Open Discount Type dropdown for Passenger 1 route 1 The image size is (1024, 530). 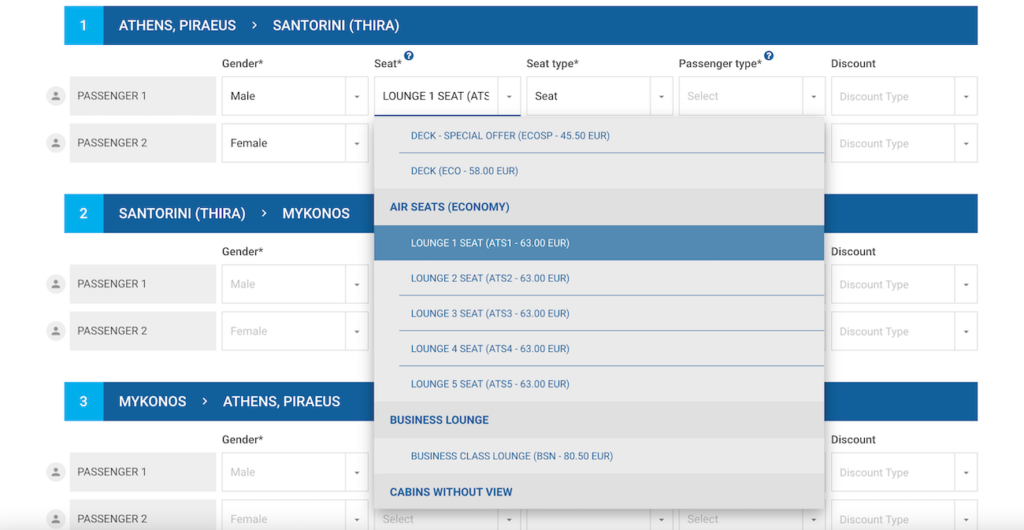click(x=904, y=96)
